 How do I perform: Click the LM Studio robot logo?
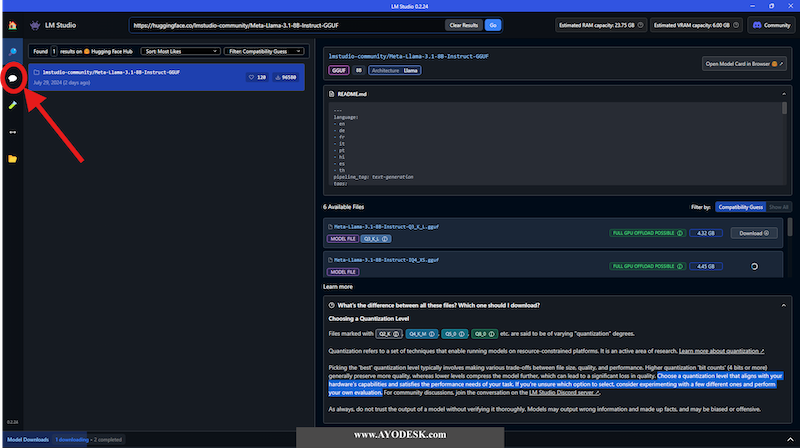[35, 25]
